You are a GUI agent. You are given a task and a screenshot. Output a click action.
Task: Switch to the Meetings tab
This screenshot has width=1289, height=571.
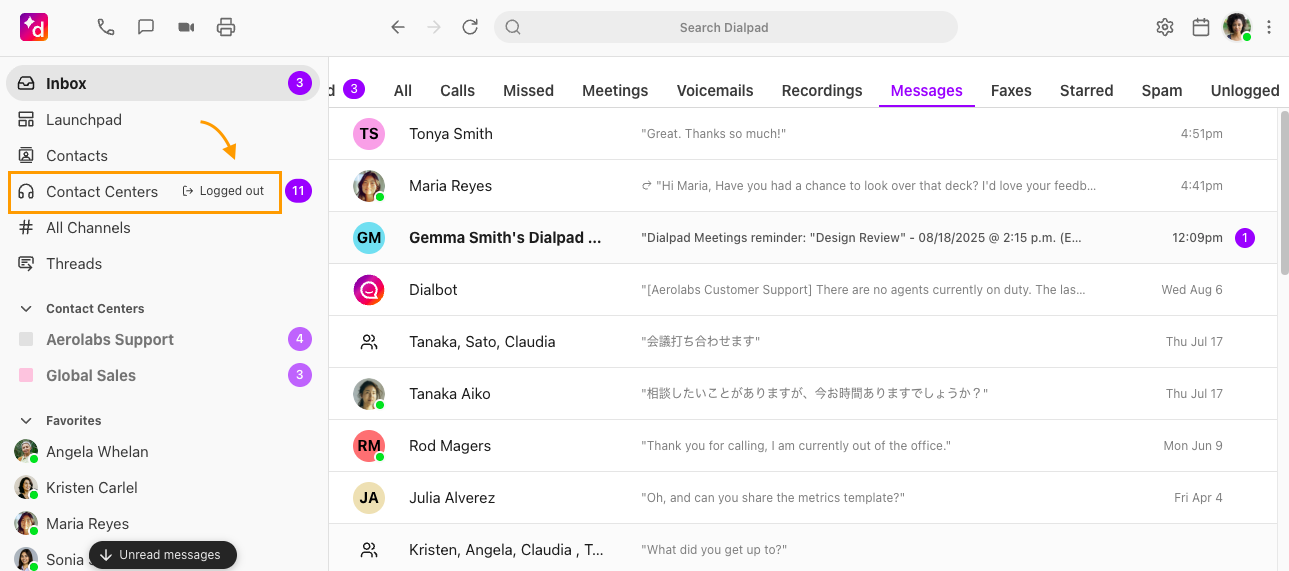[x=615, y=90]
